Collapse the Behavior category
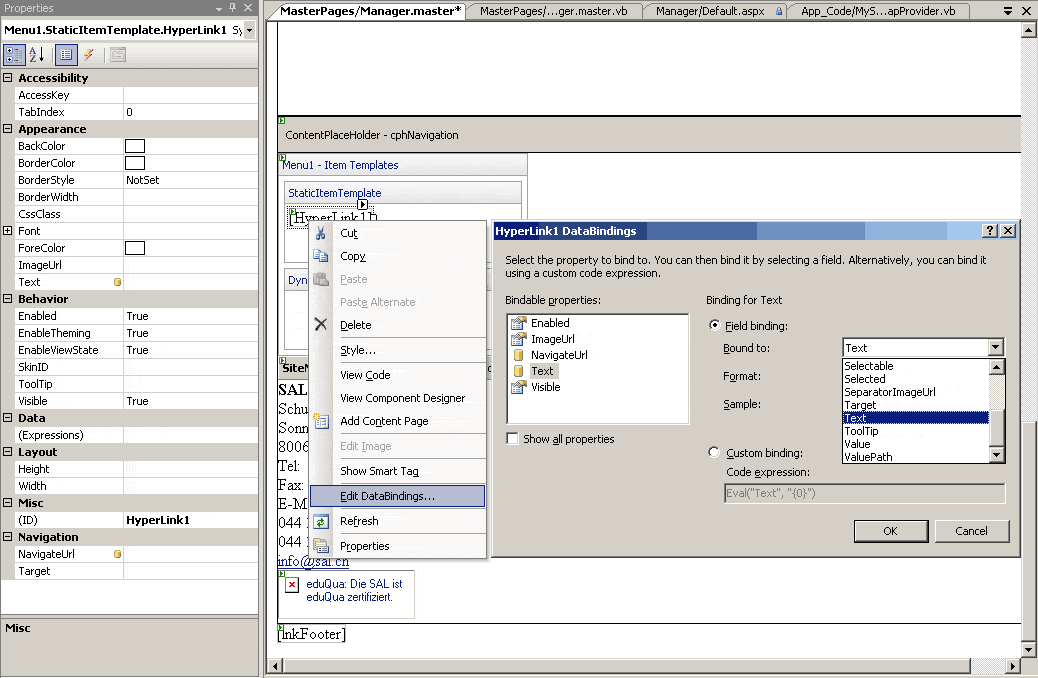 [x=7, y=299]
